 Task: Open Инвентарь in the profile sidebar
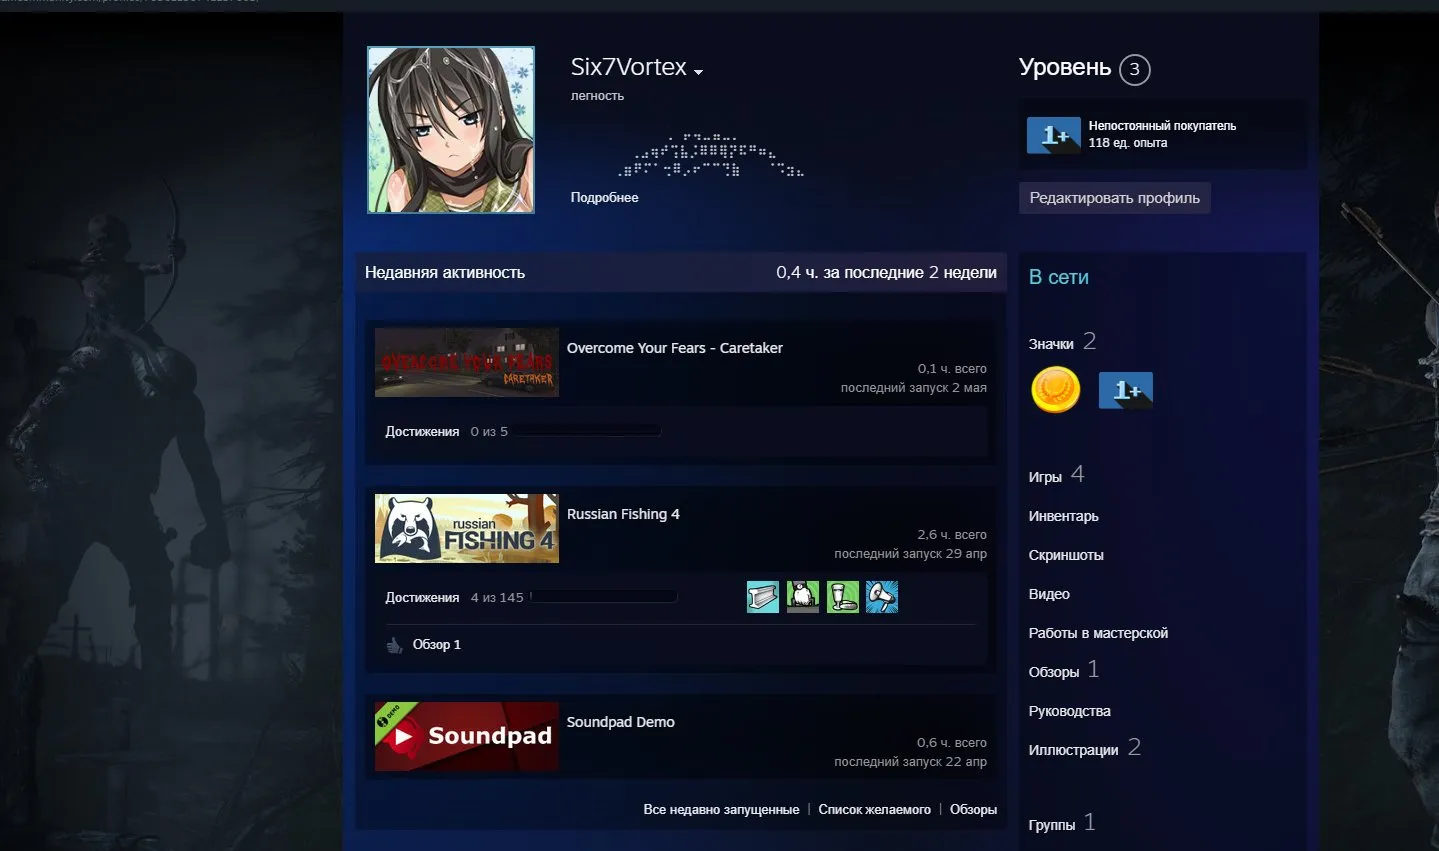tap(1063, 516)
